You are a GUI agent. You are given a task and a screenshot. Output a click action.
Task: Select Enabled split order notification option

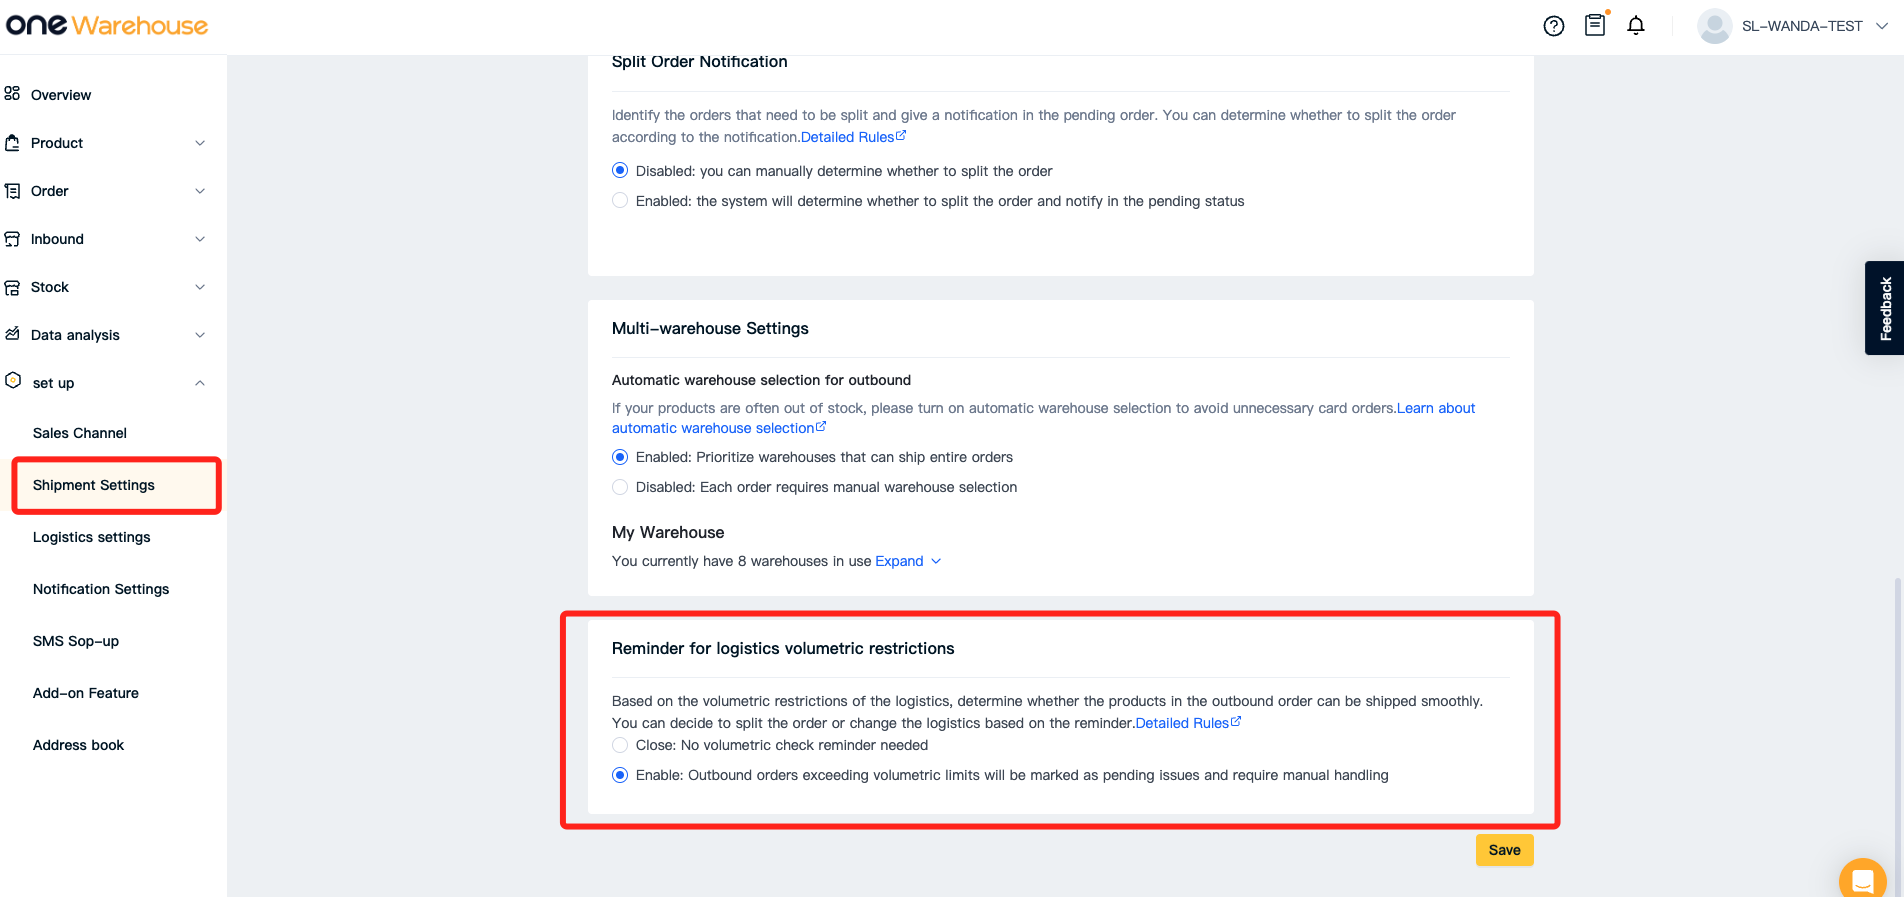point(620,201)
